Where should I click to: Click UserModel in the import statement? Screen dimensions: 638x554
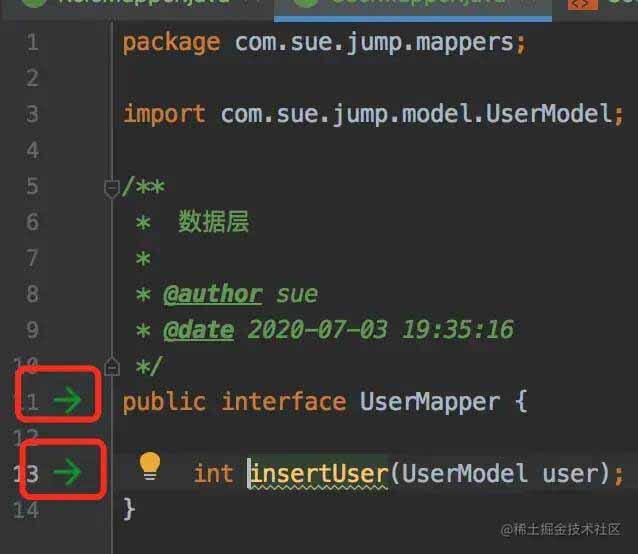549,113
